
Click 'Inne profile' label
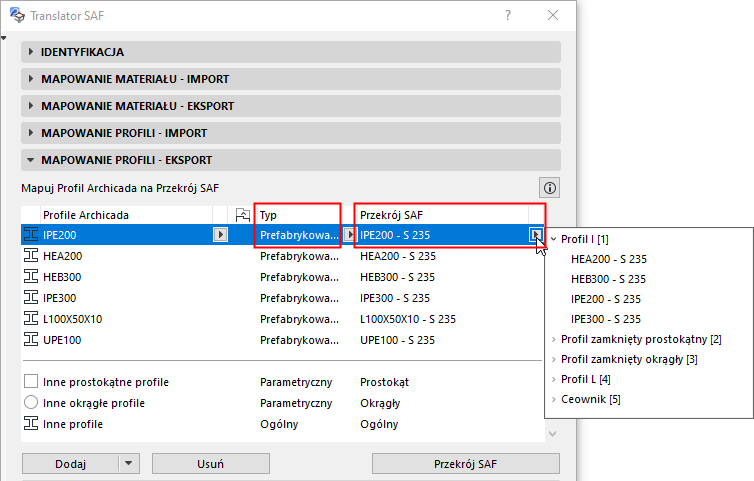73,424
